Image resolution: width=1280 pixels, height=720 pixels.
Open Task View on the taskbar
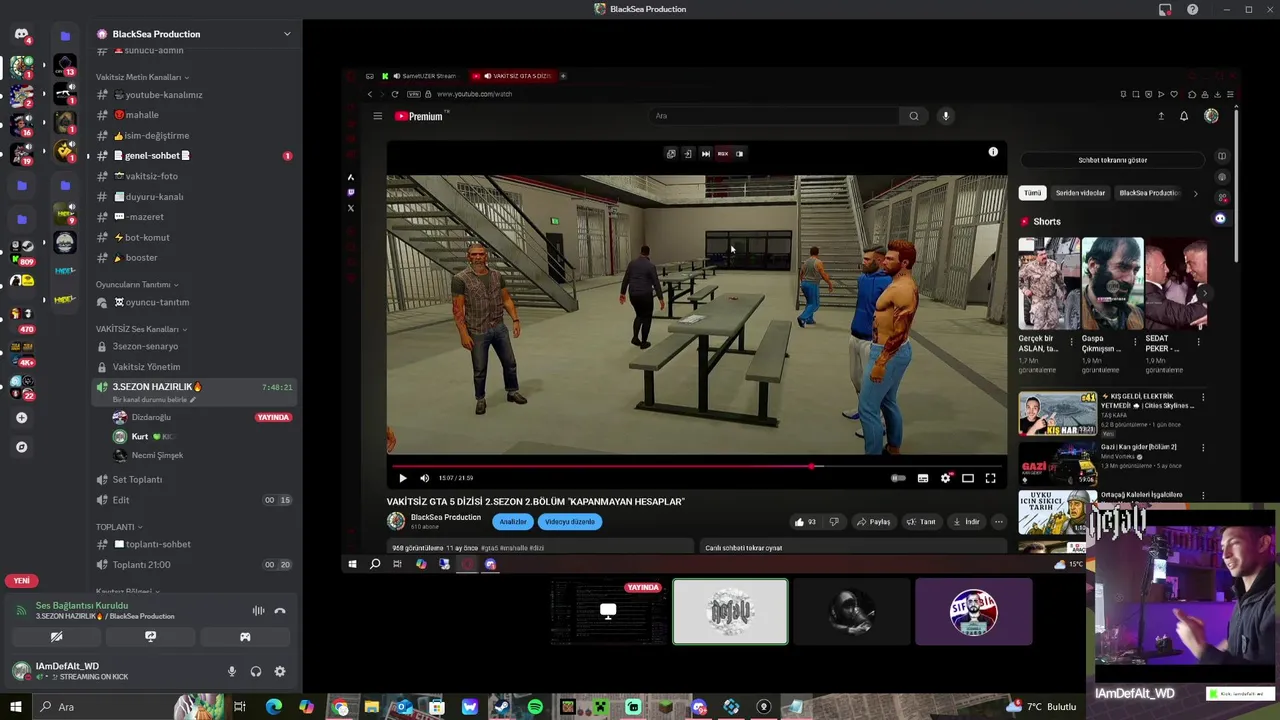pyautogui.click(x=240, y=707)
